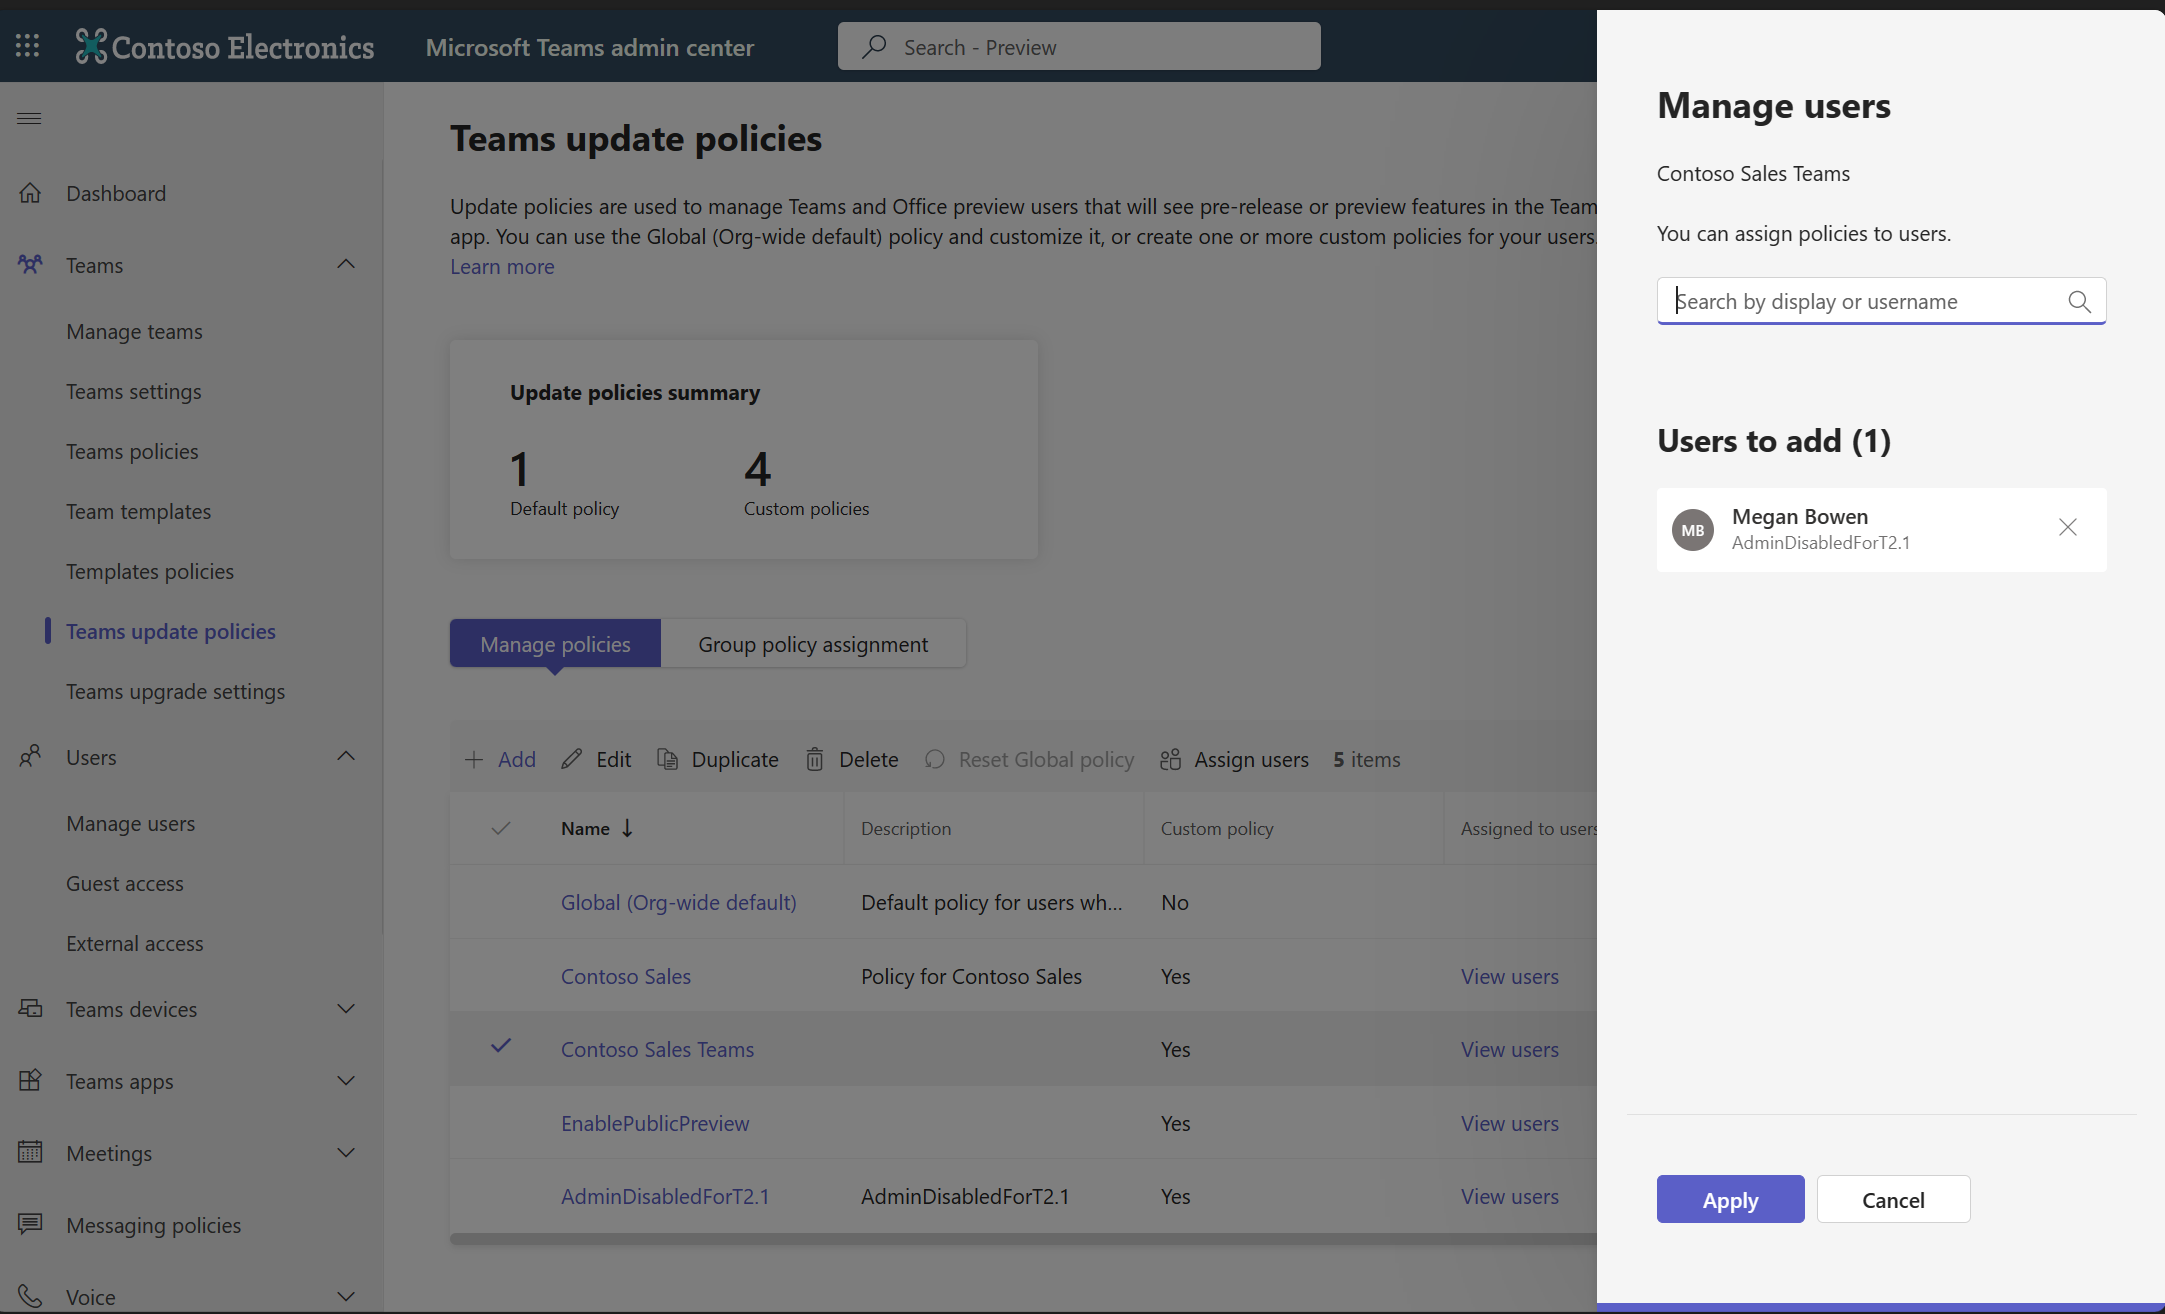
Task: Click the Assign users icon in toolbar
Action: click(1171, 759)
